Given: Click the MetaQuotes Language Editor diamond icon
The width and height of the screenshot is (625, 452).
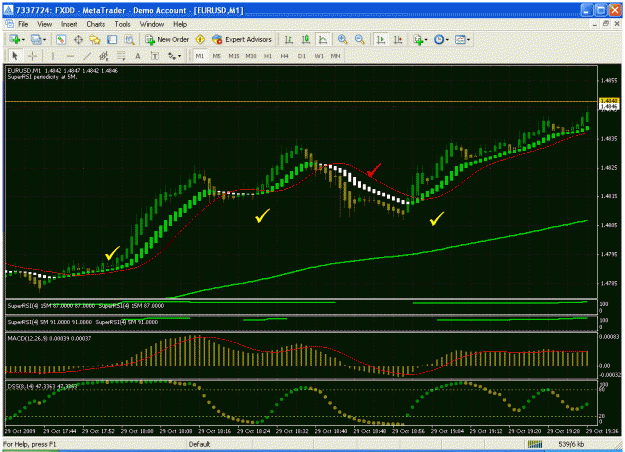Looking at the screenshot, I should pos(200,39).
